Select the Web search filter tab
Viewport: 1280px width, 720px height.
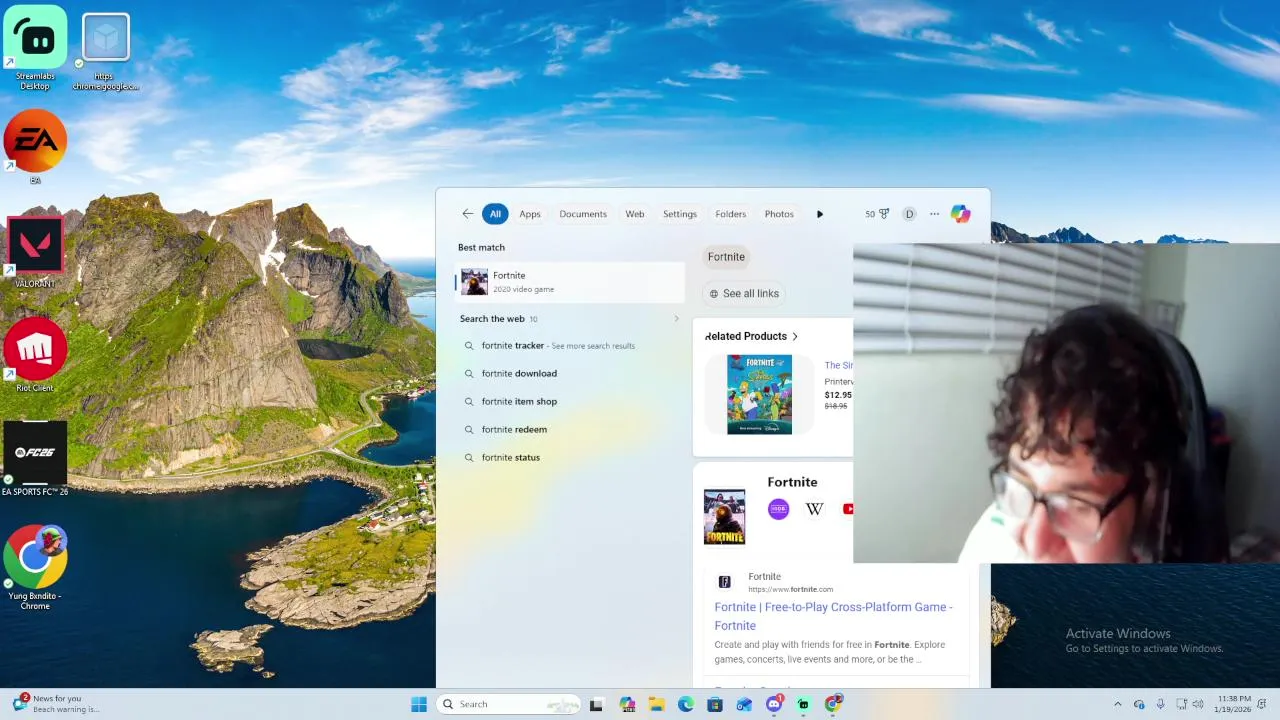(x=635, y=214)
